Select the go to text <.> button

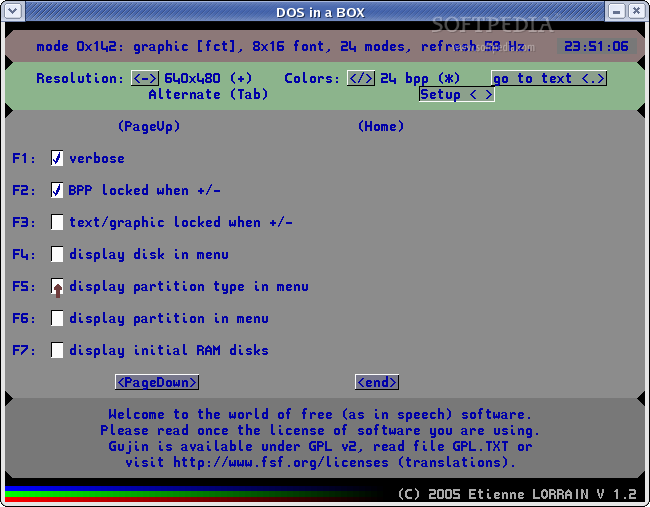[x=549, y=78]
